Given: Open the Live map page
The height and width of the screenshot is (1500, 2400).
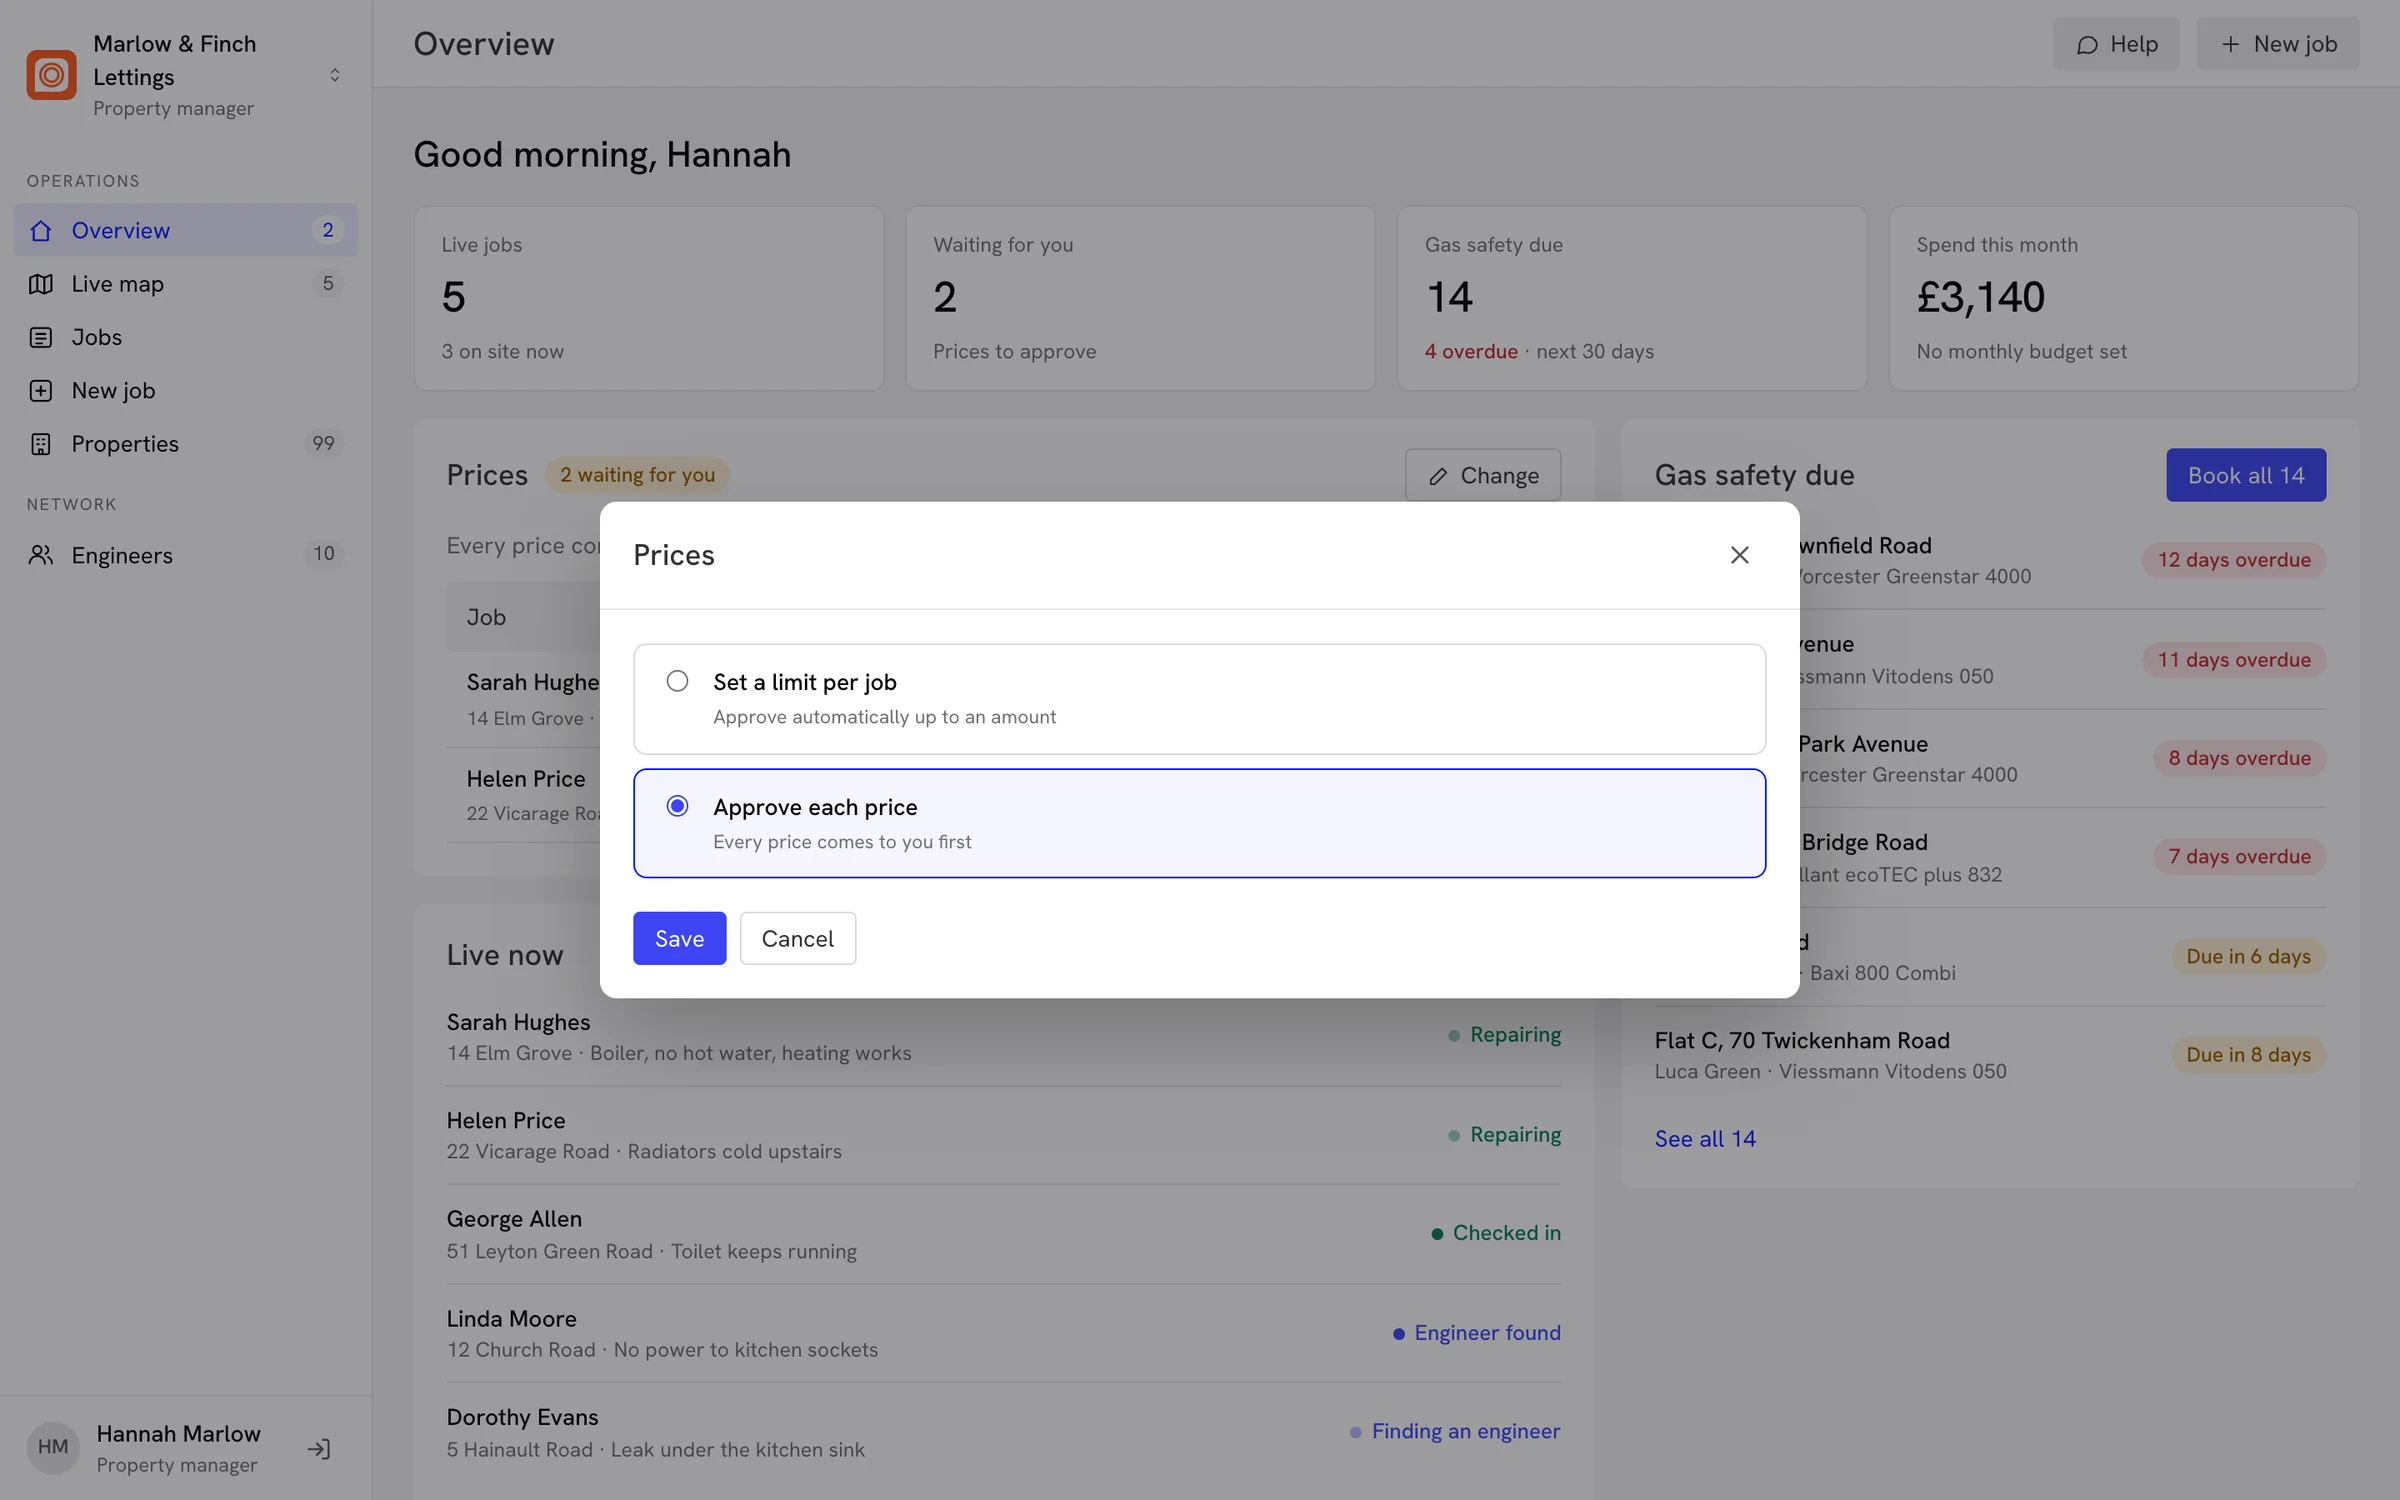Looking at the screenshot, I should pos(185,284).
